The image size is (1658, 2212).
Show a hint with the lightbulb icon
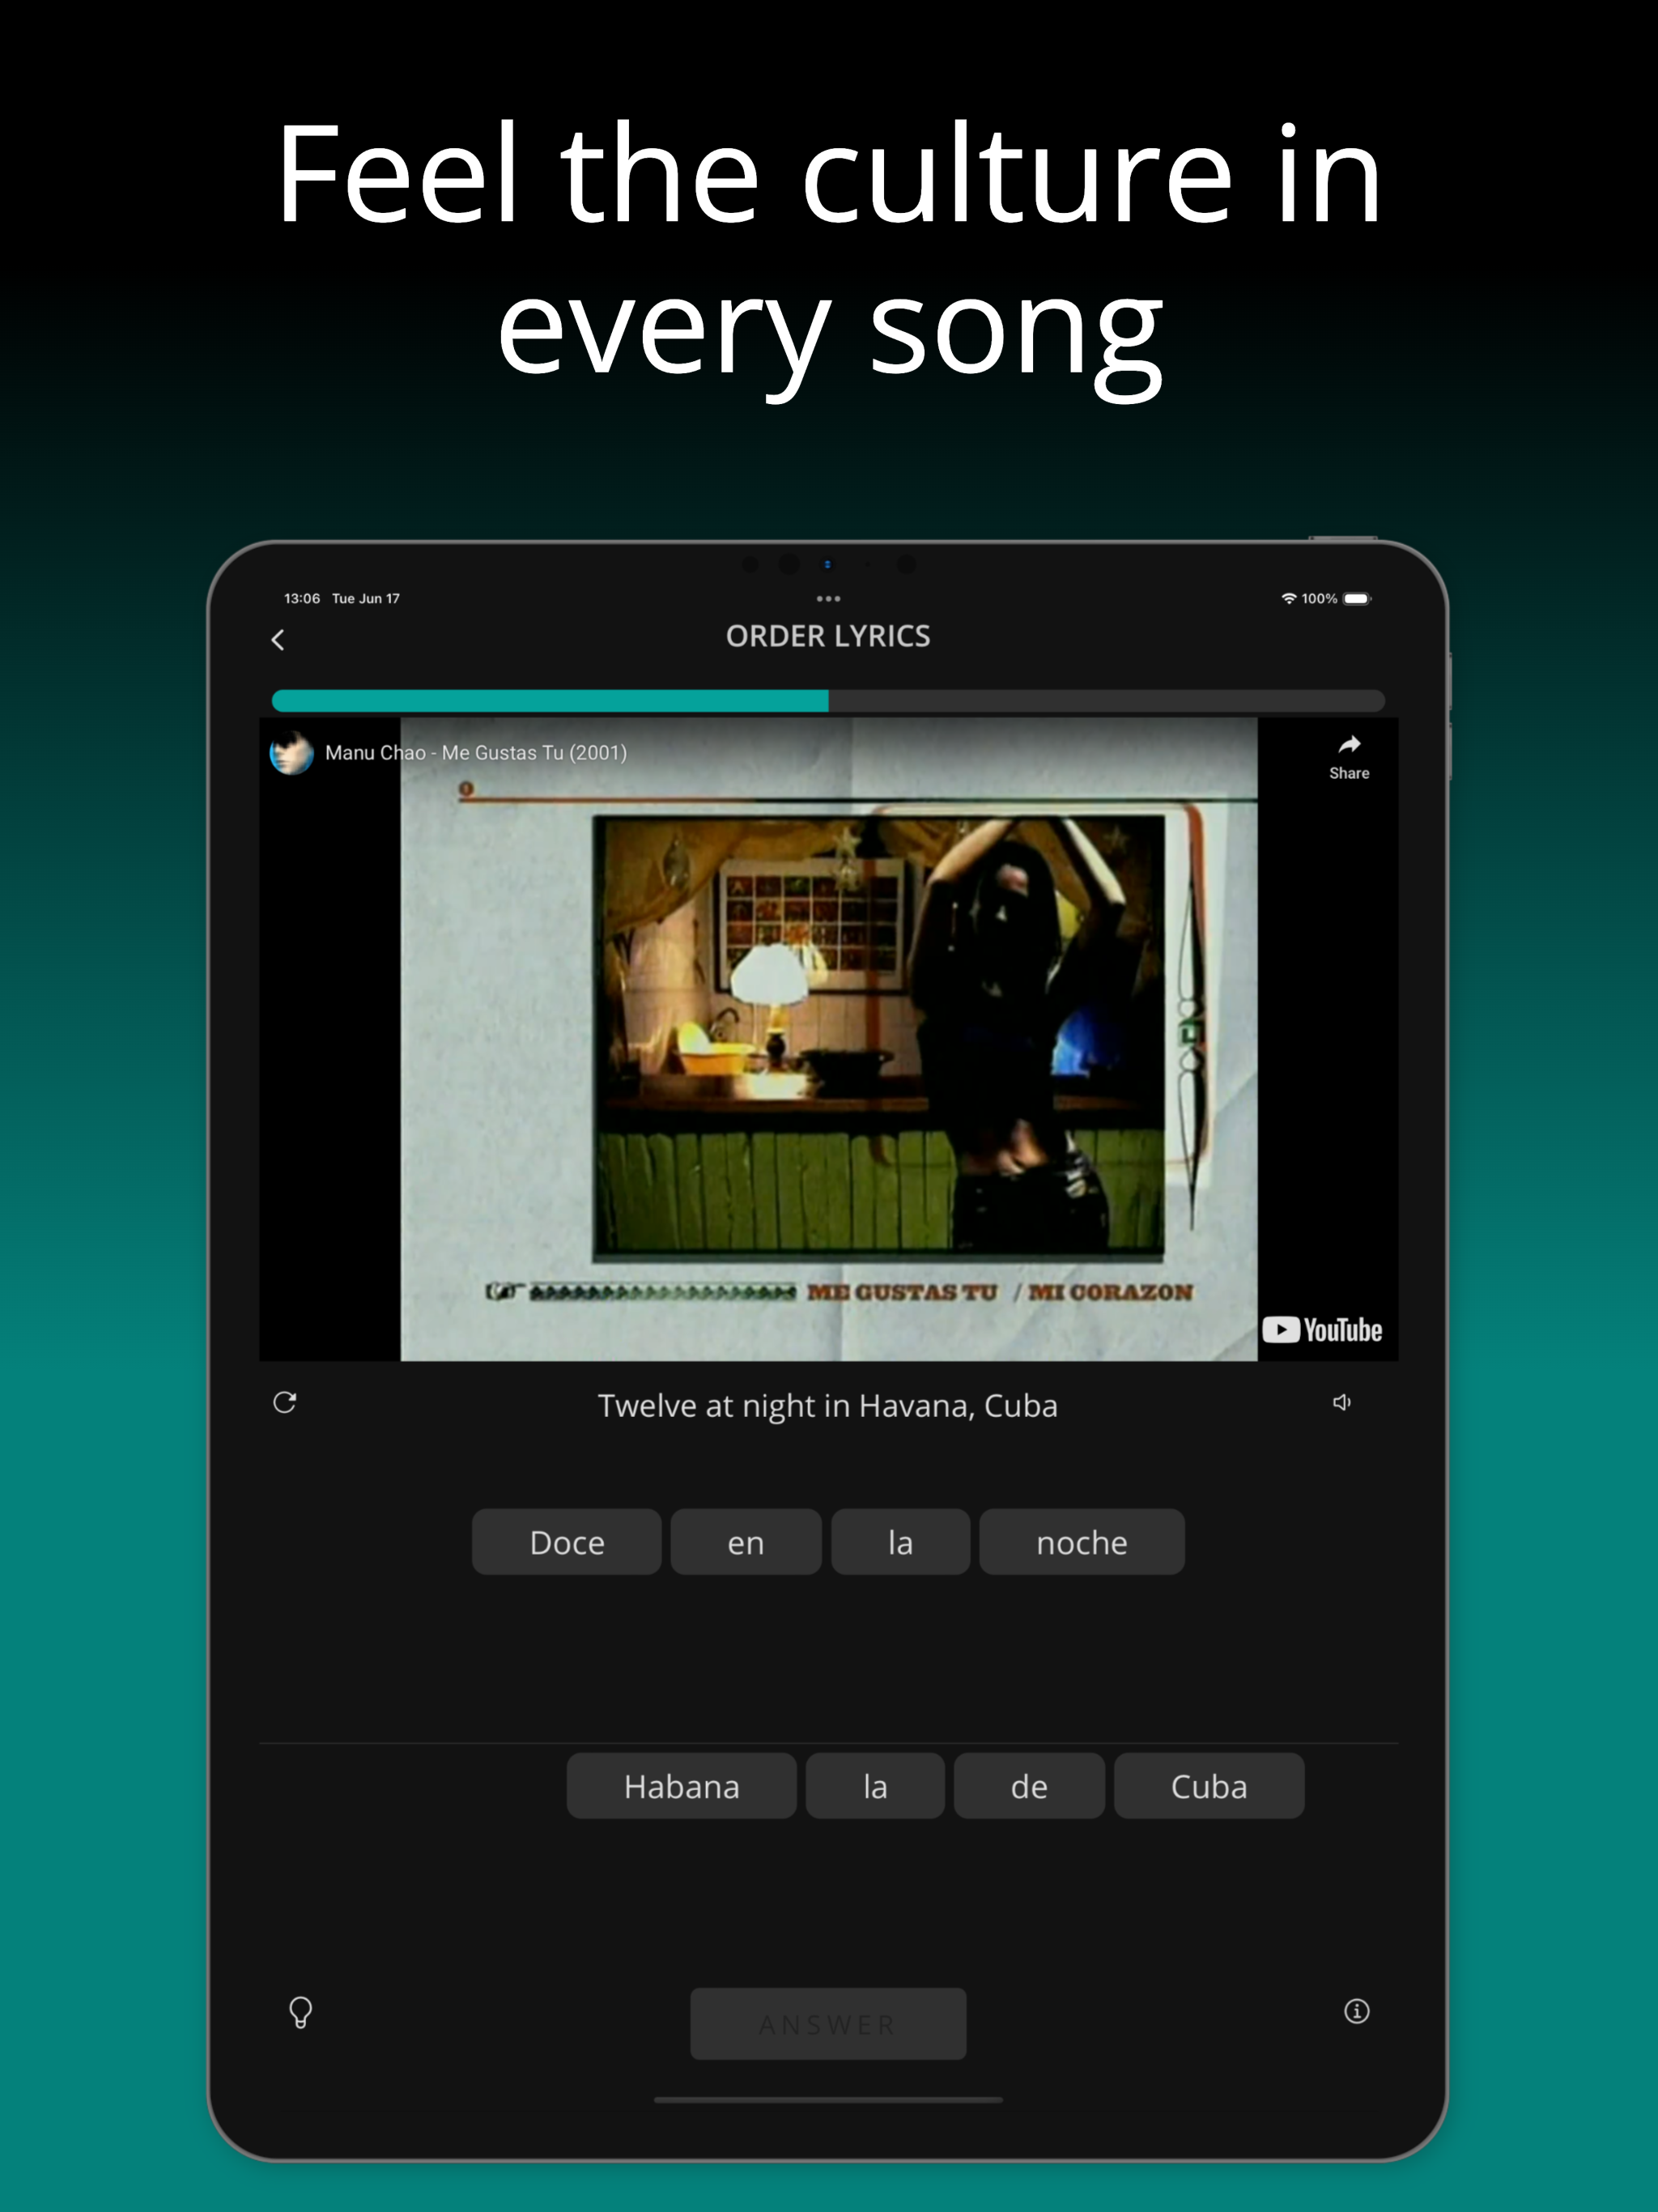coord(300,2012)
